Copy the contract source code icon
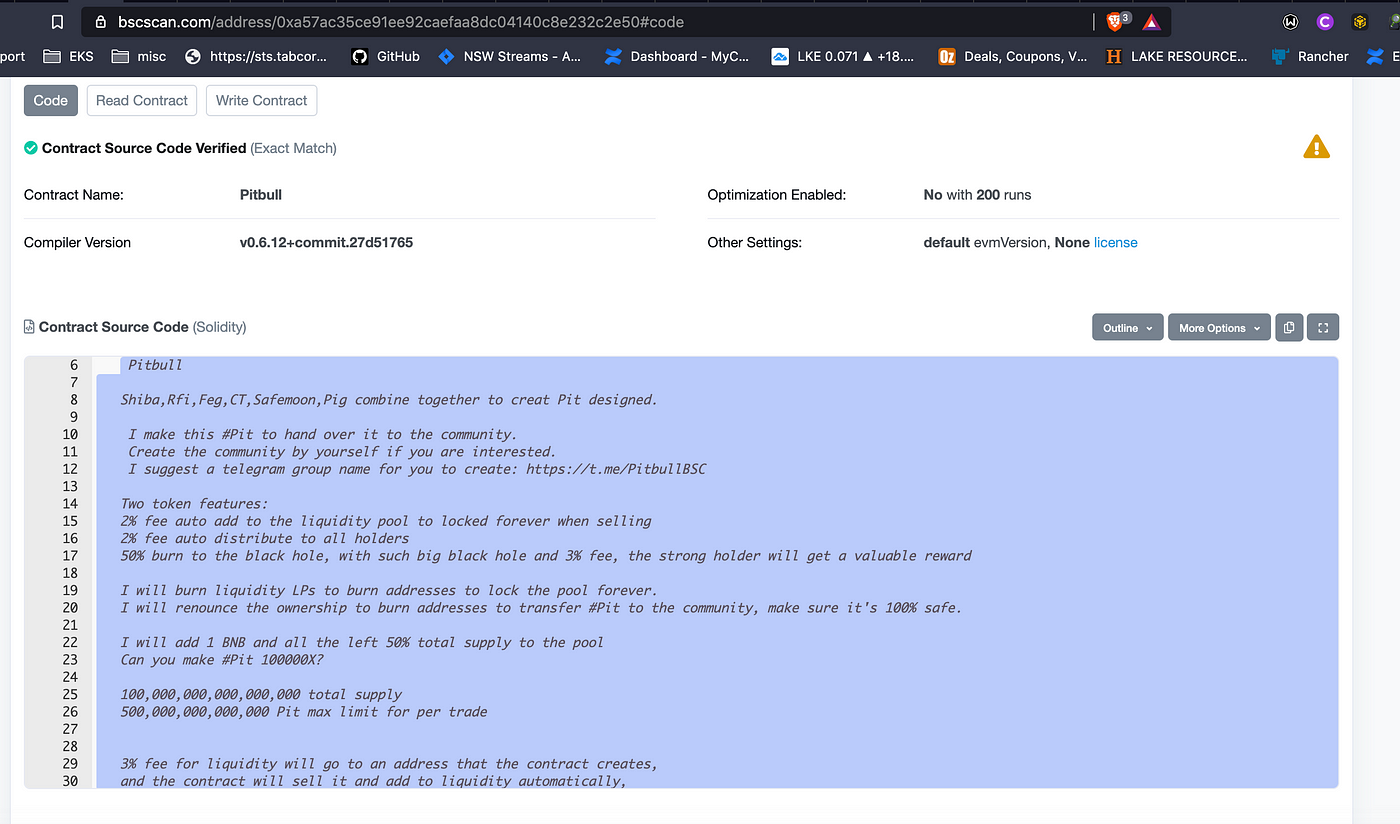This screenshot has width=1400, height=824. click(1289, 327)
